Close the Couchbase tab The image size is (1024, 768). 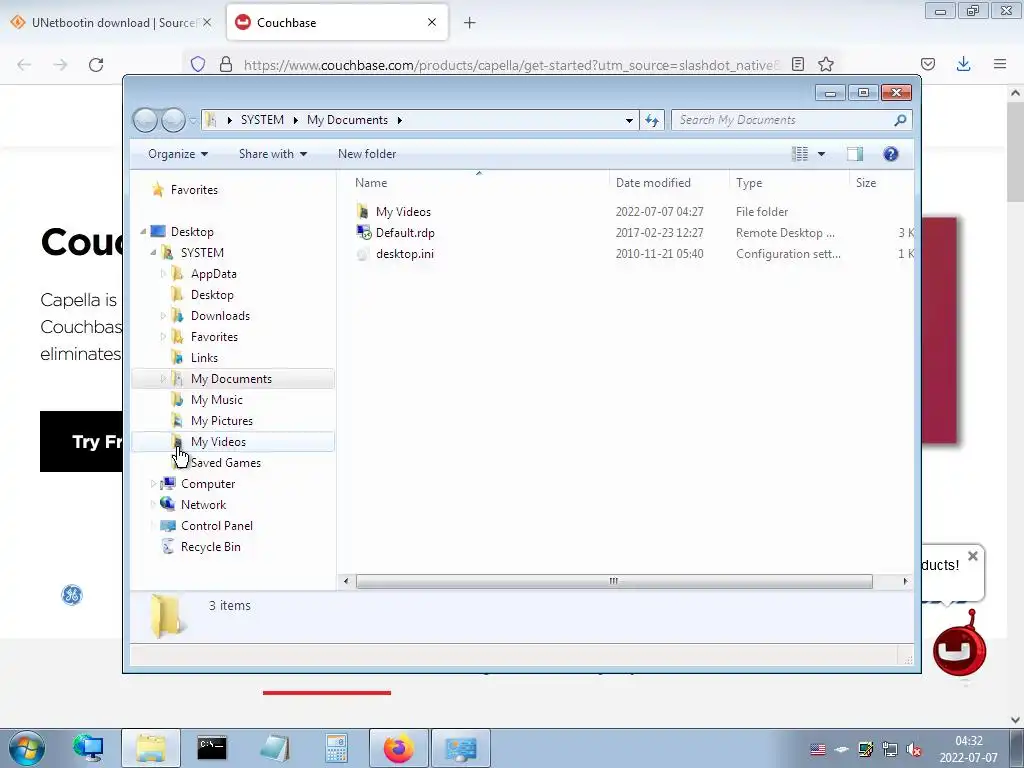[x=432, y=22]
